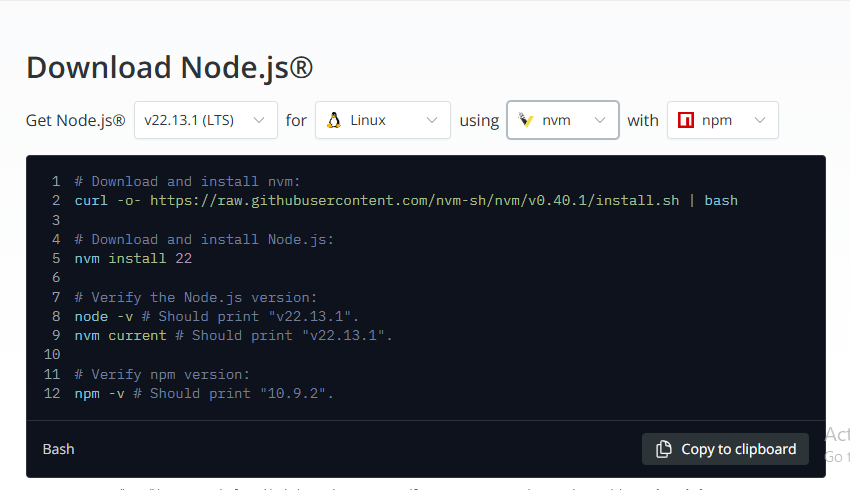
Task: Click the 'Get Node.js®' label
Action: pyautogui.click(x=75, y=120)
